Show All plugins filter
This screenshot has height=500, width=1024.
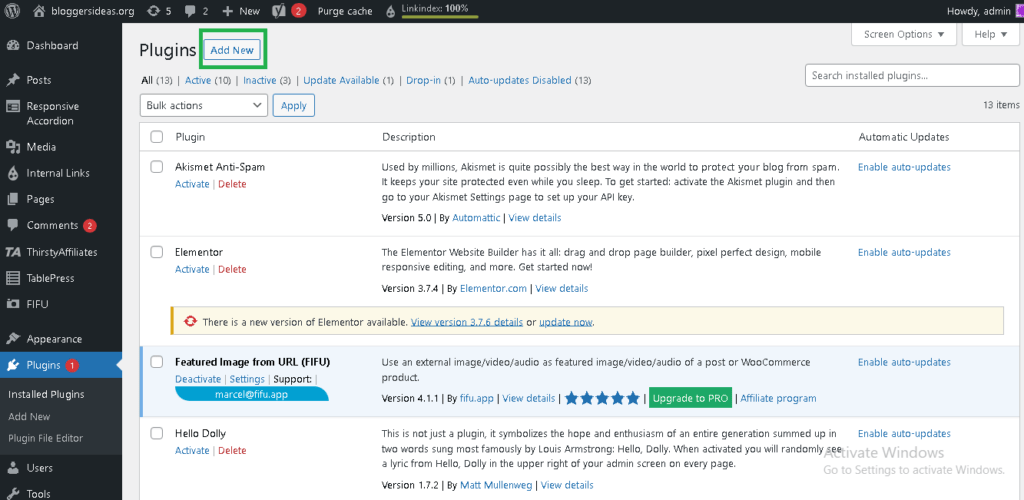point(147,80)
